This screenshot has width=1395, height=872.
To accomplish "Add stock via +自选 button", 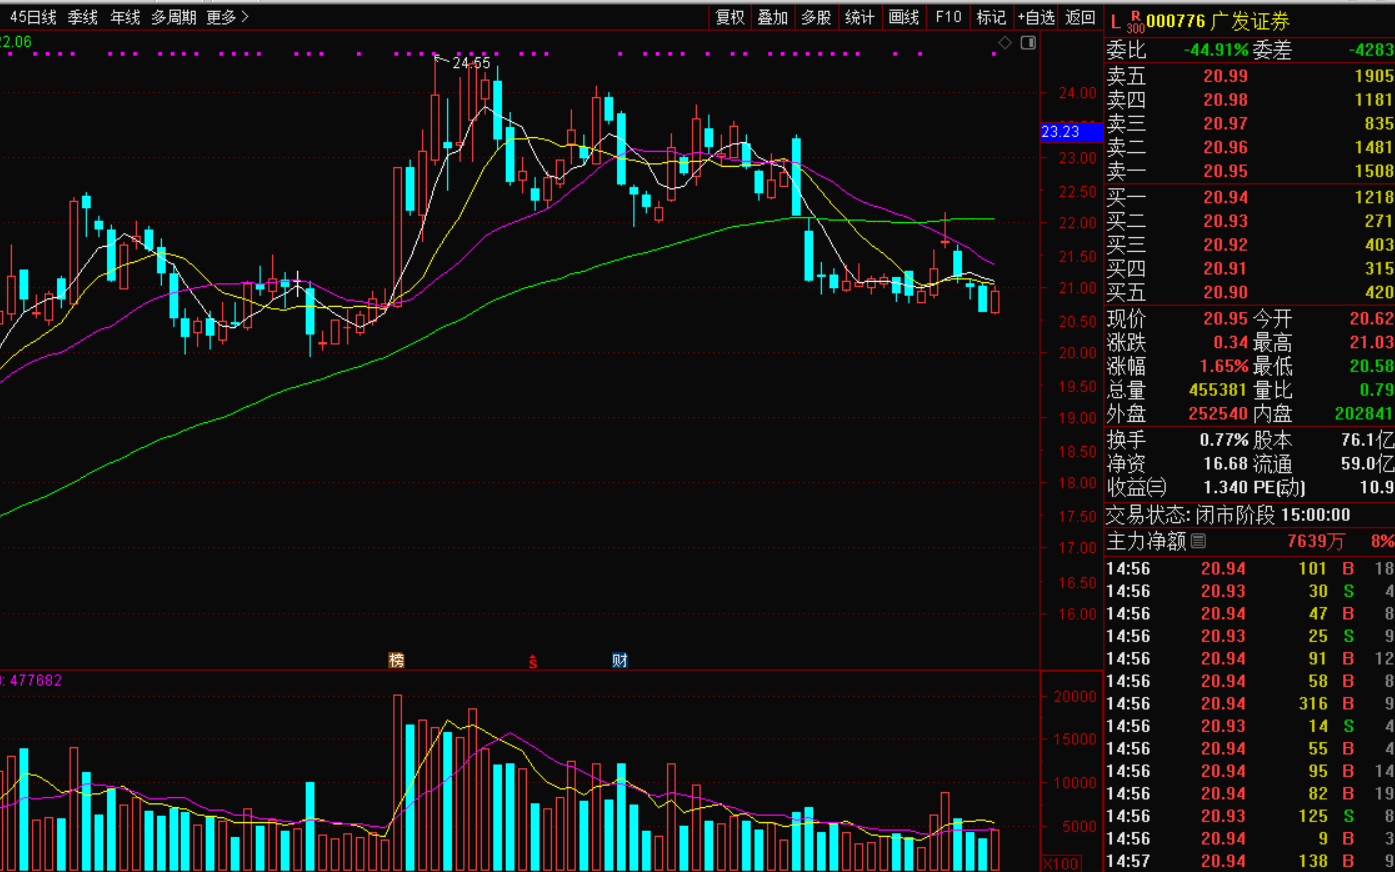I will (1036, 17).
